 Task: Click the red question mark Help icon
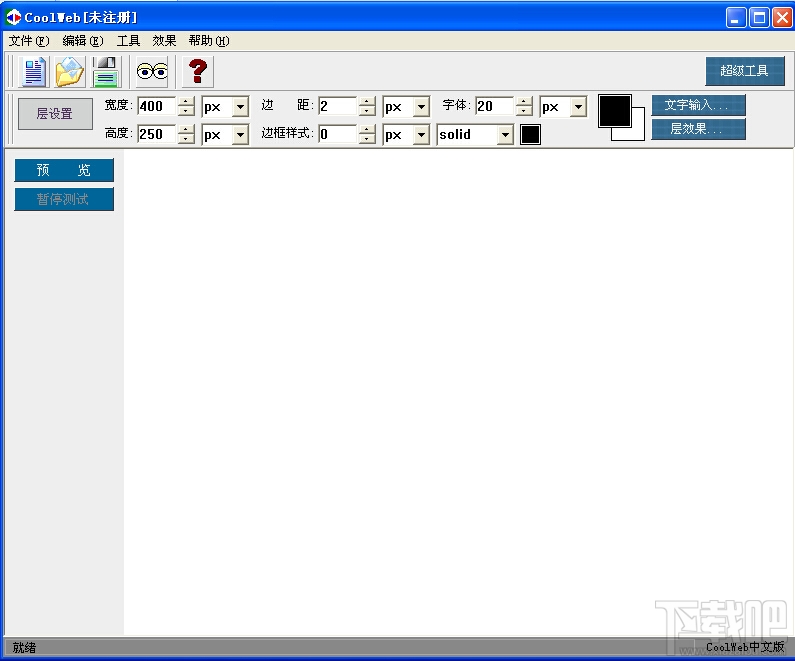198,71
